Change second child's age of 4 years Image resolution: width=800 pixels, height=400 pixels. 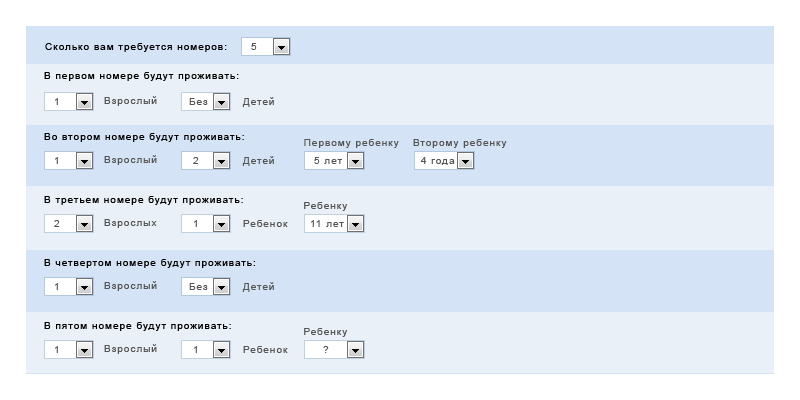443,161
